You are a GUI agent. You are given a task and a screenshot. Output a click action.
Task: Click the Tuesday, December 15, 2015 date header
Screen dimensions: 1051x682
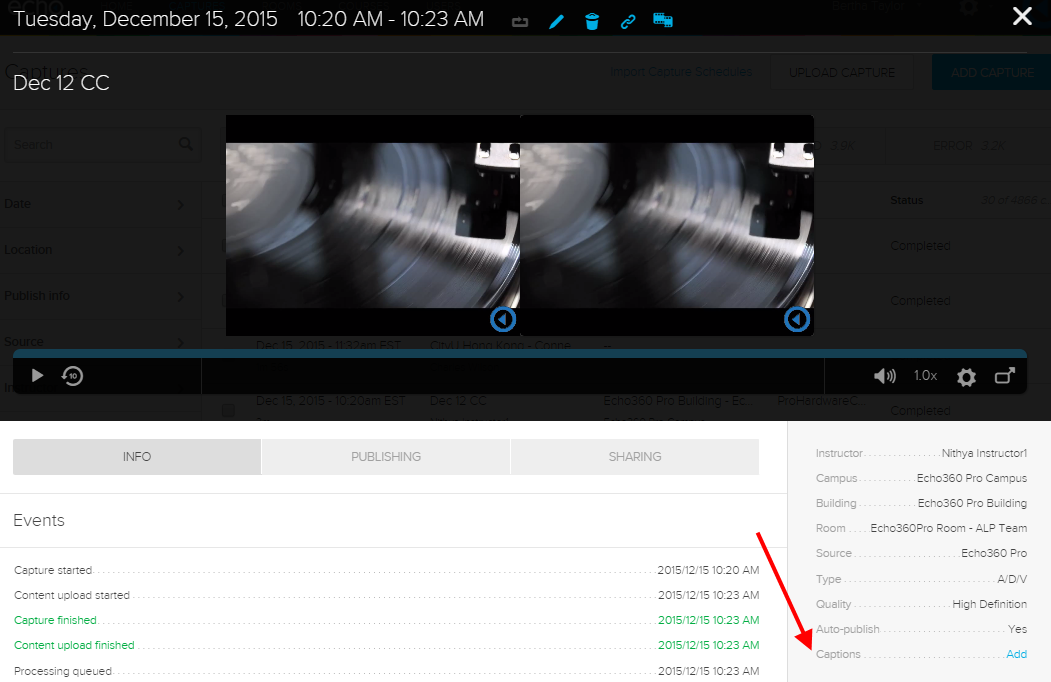tap(145, 19)
